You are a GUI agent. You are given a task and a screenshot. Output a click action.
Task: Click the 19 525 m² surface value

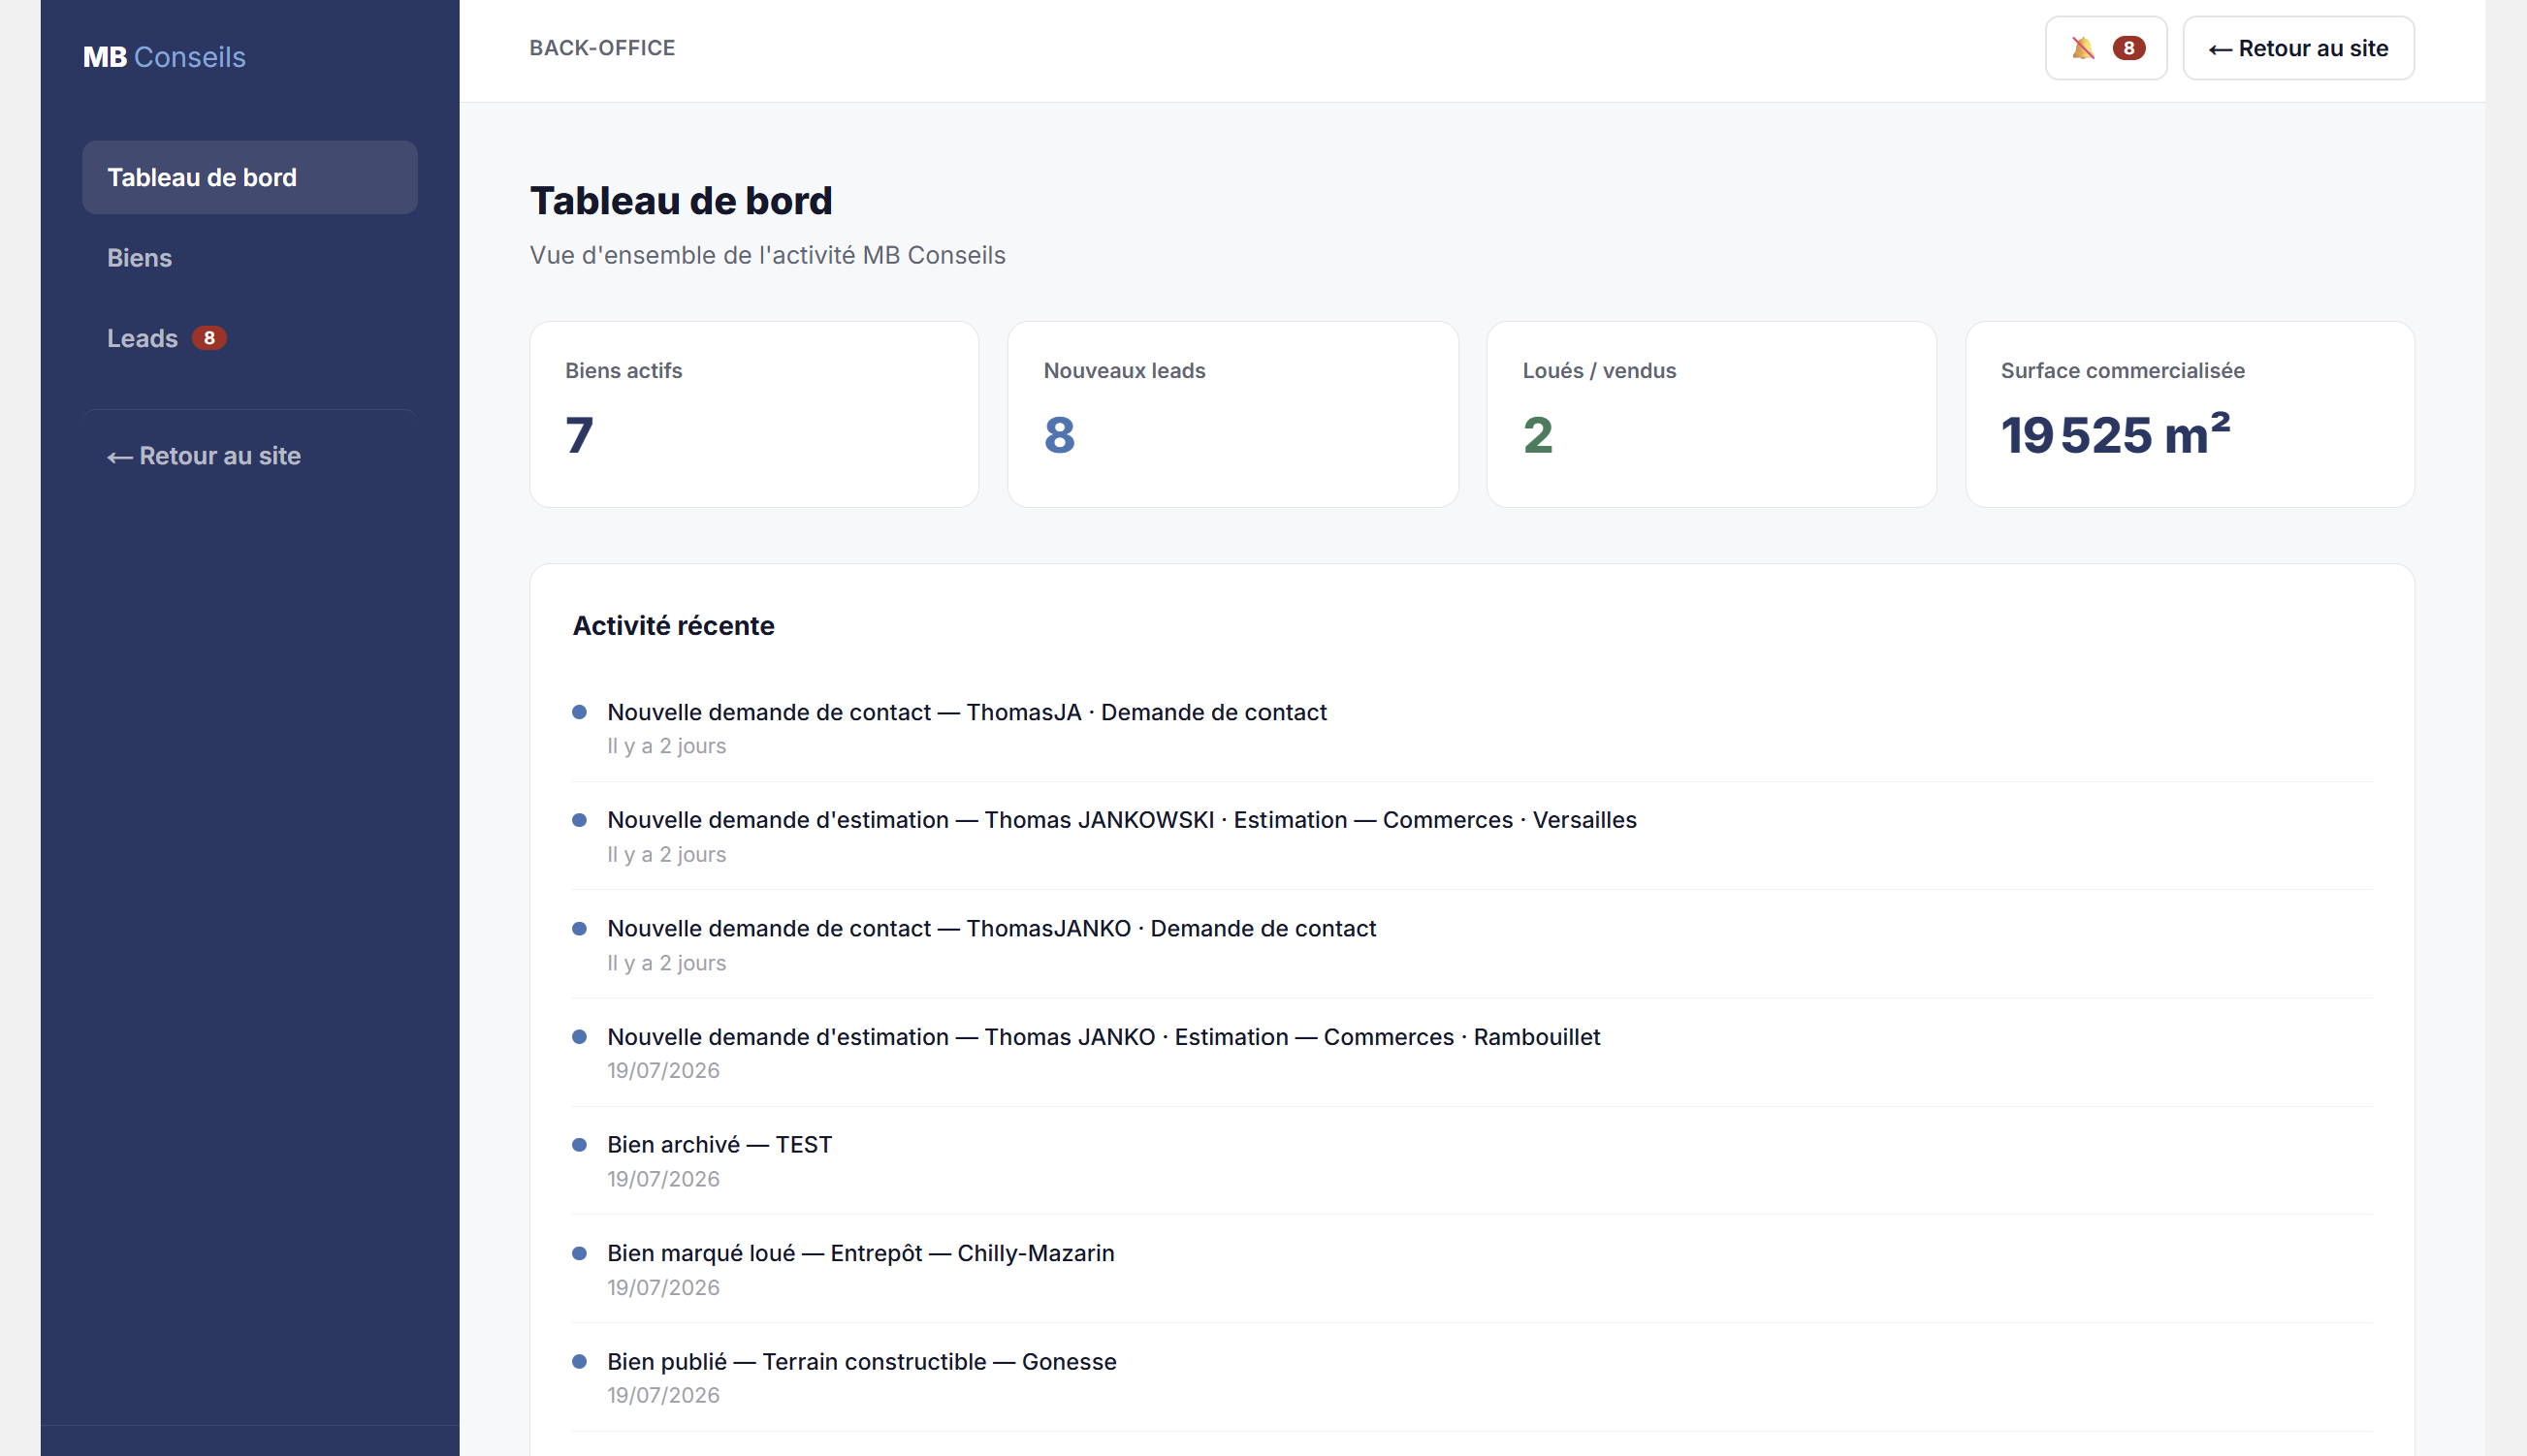tap(2116, 434)
